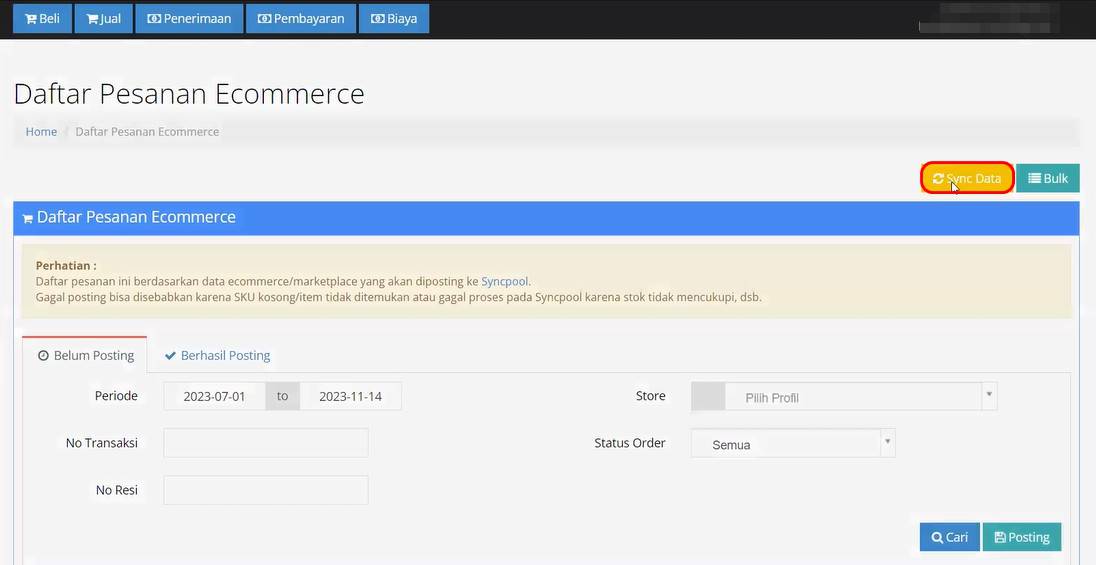
Task: Focus the No Transaksi text field
Action: 265,443
